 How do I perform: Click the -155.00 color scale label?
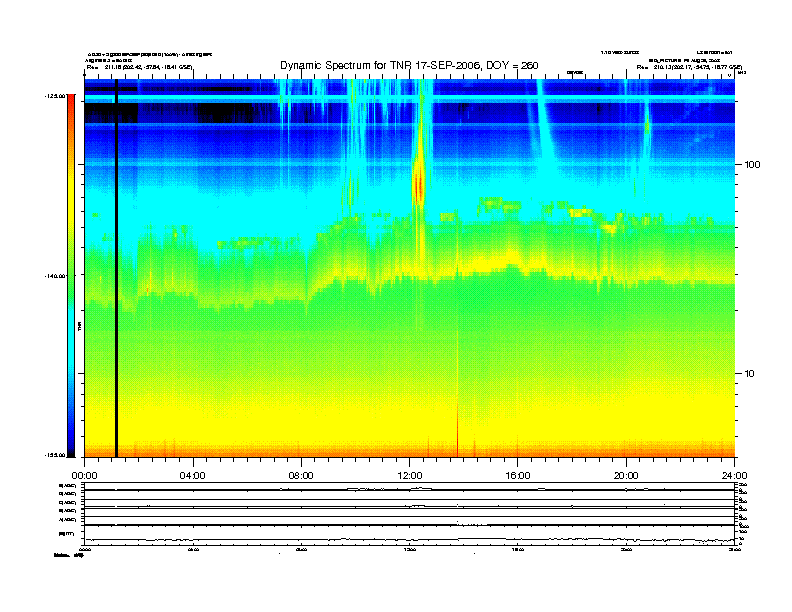(x=55, y=455)
